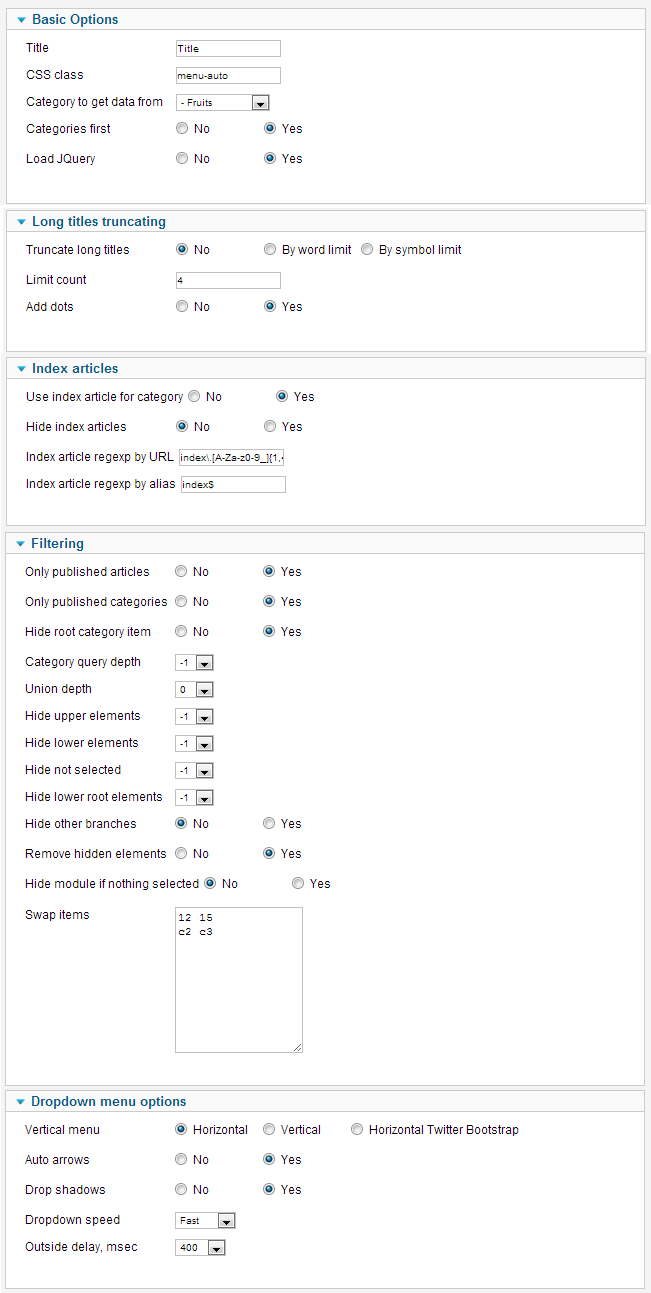Collapse the Filtering section arrow

point(21,544)
